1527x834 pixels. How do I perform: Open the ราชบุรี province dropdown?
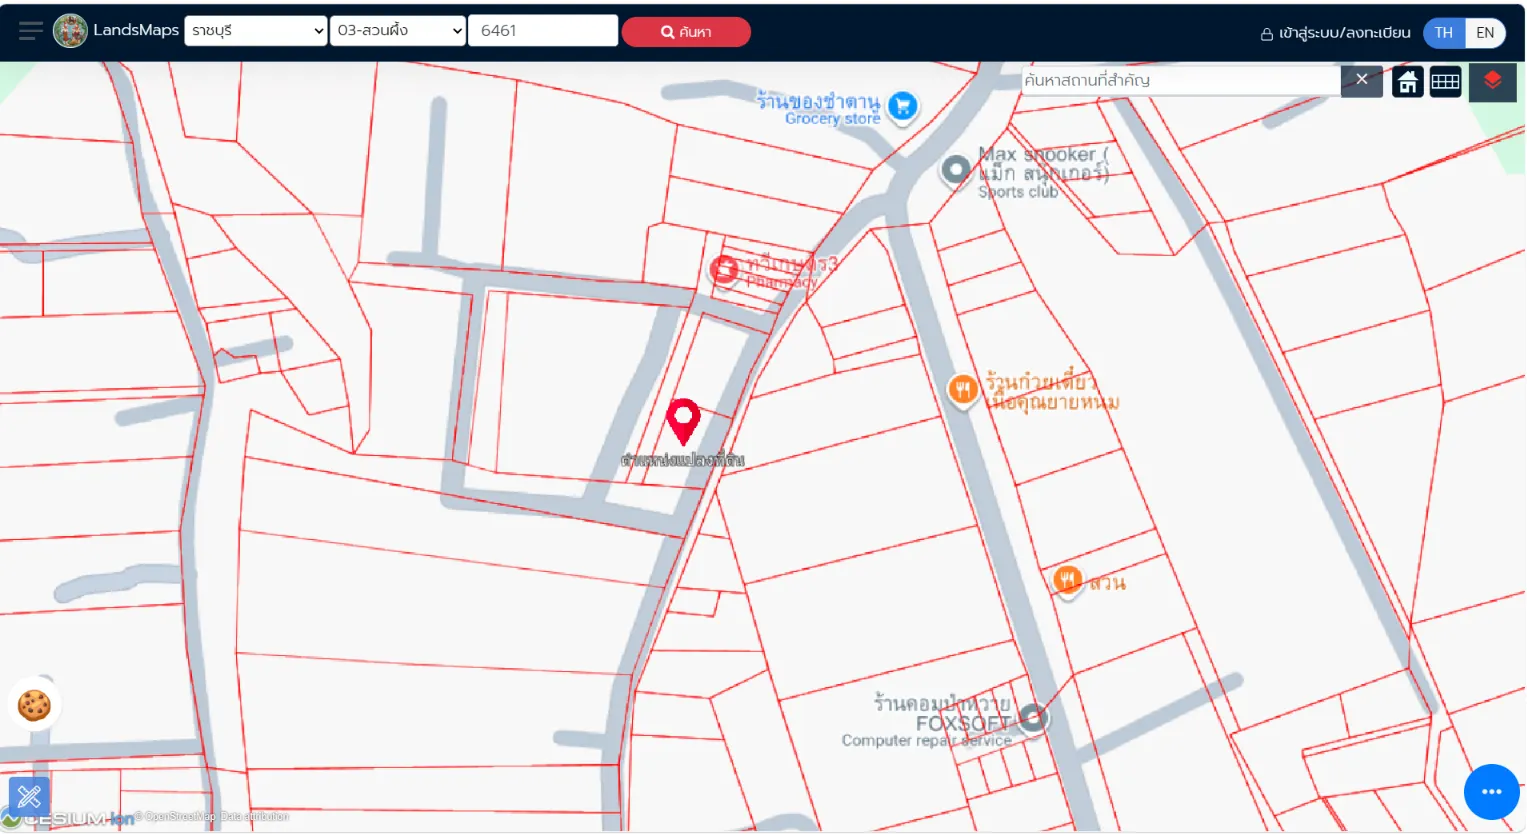point(256,31)
